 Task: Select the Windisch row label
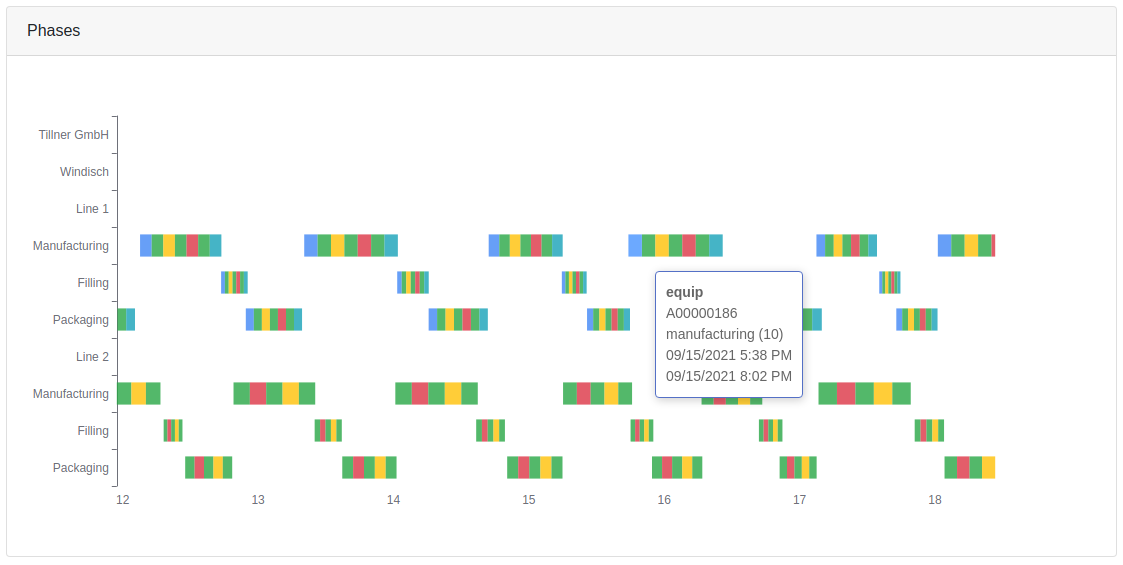point(84,172)
